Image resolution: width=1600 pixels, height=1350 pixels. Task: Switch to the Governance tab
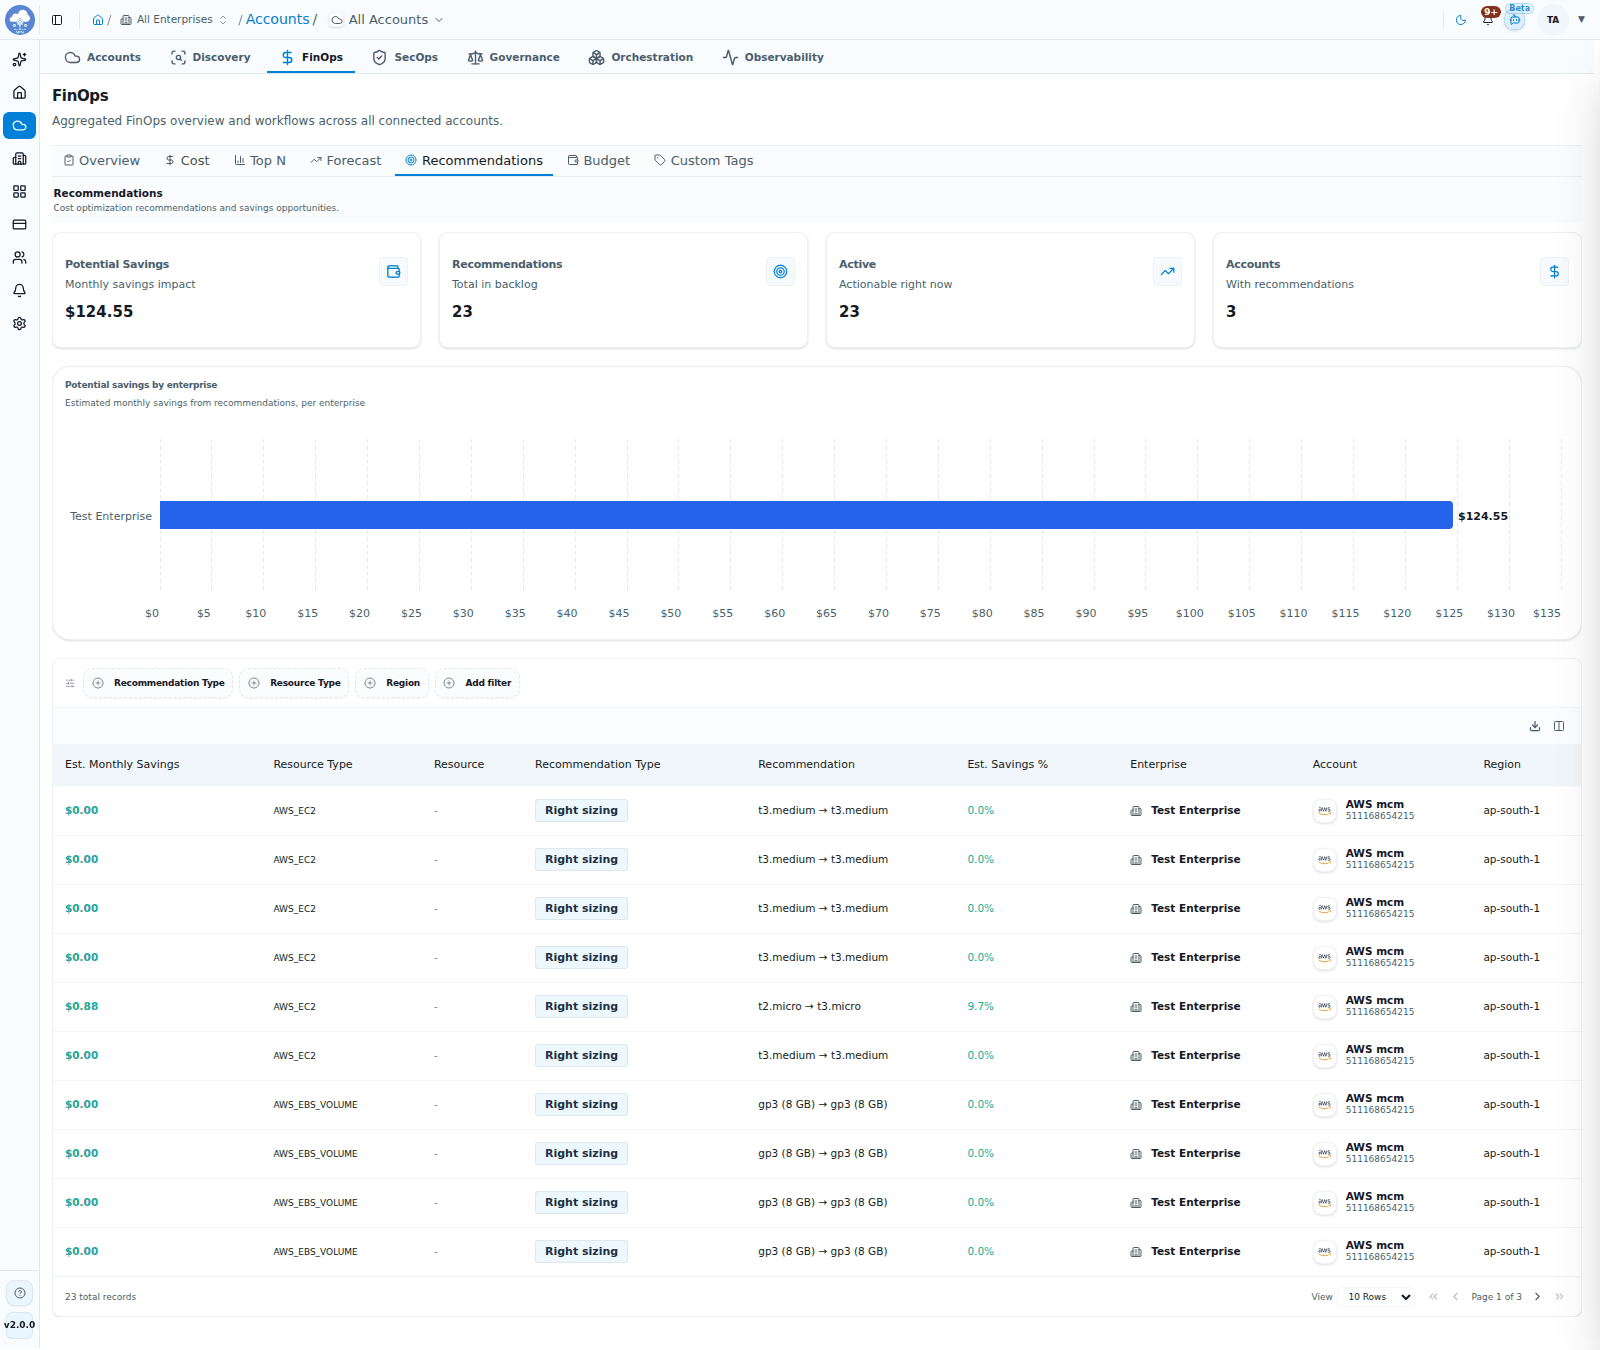[x=514, y=57]
